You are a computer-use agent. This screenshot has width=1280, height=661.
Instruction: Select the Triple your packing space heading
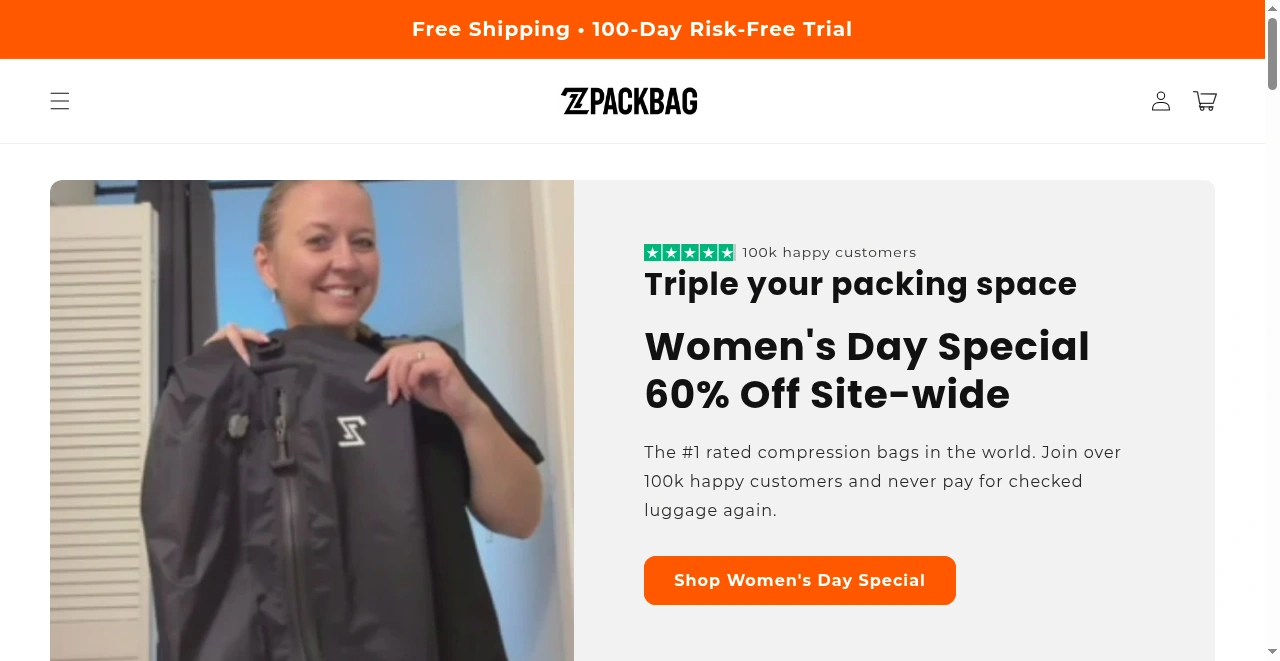point(860,284)
